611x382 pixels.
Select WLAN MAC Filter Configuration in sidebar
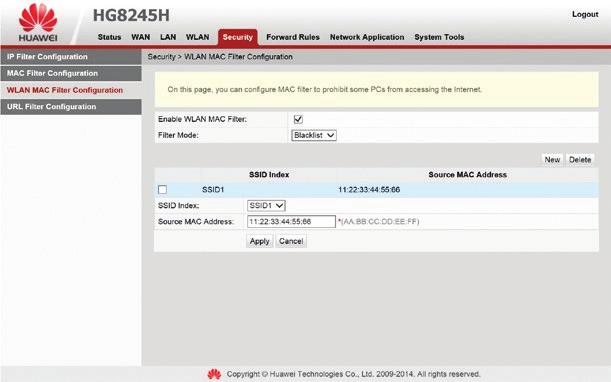(x=71, y=90)
